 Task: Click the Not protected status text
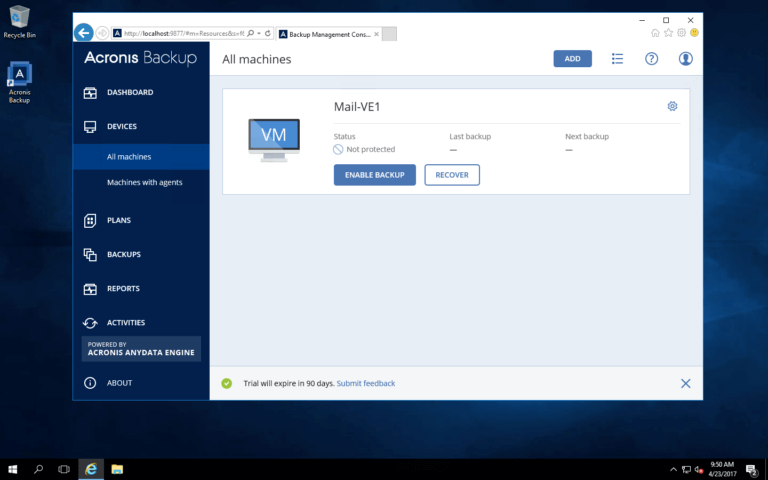point(371,149)
